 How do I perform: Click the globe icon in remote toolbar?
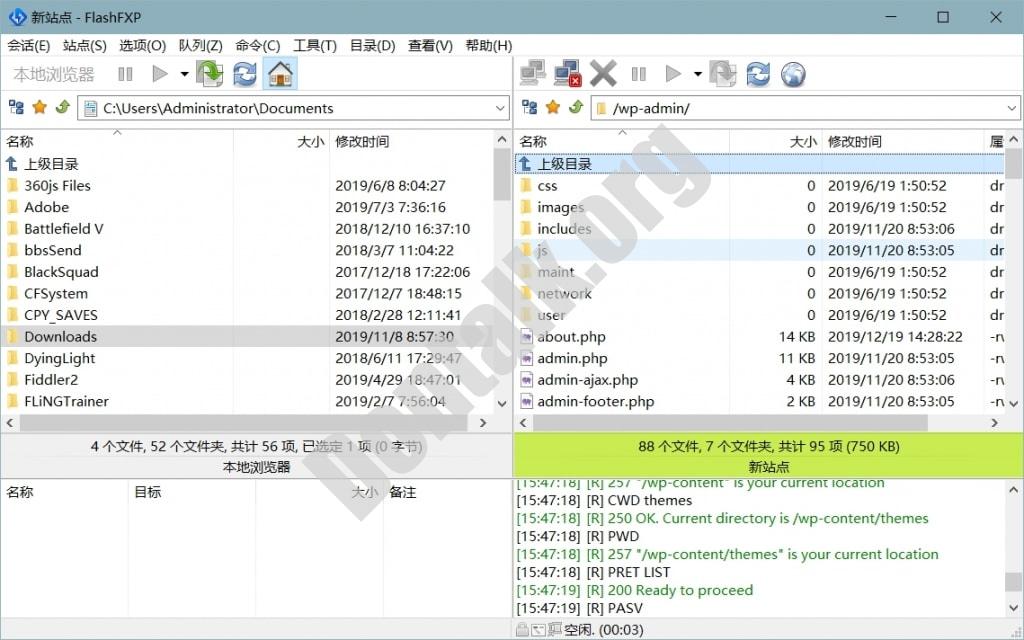pos(793,74)
